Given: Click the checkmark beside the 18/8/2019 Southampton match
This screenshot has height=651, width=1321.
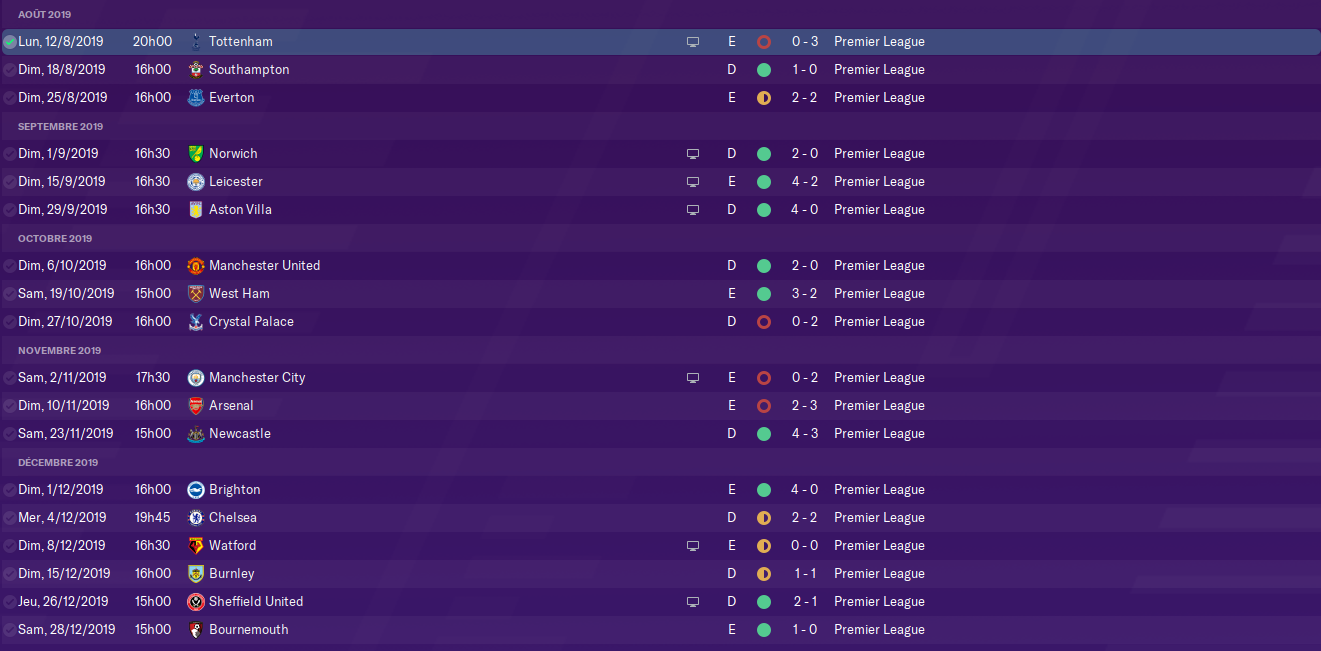Looking at the screenshot, I should 10,70.
